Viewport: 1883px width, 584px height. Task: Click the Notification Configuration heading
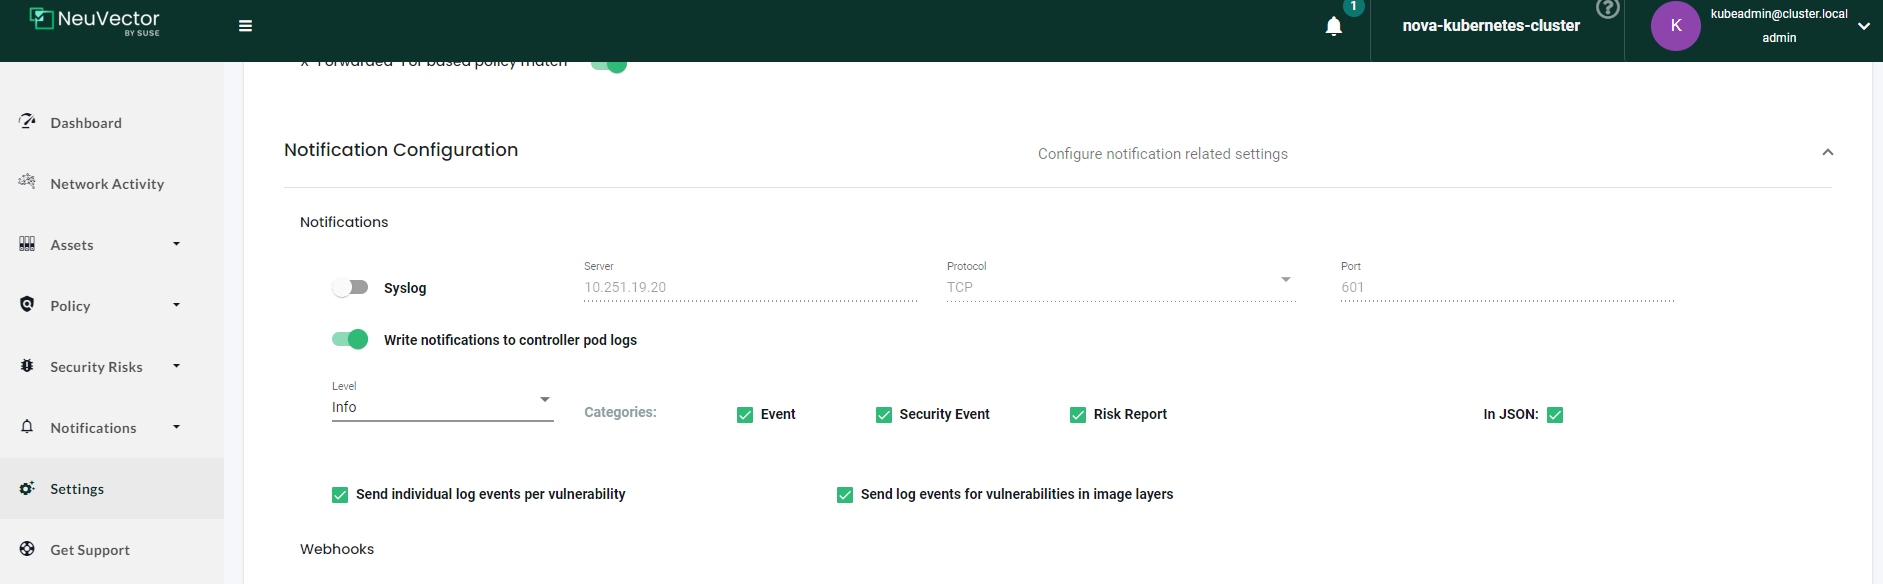(x=401, y=150)
